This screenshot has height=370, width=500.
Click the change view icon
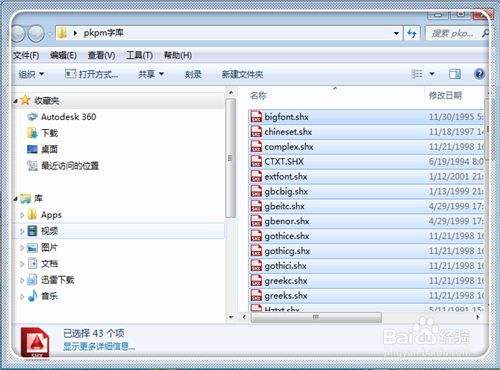pos(417,74)
